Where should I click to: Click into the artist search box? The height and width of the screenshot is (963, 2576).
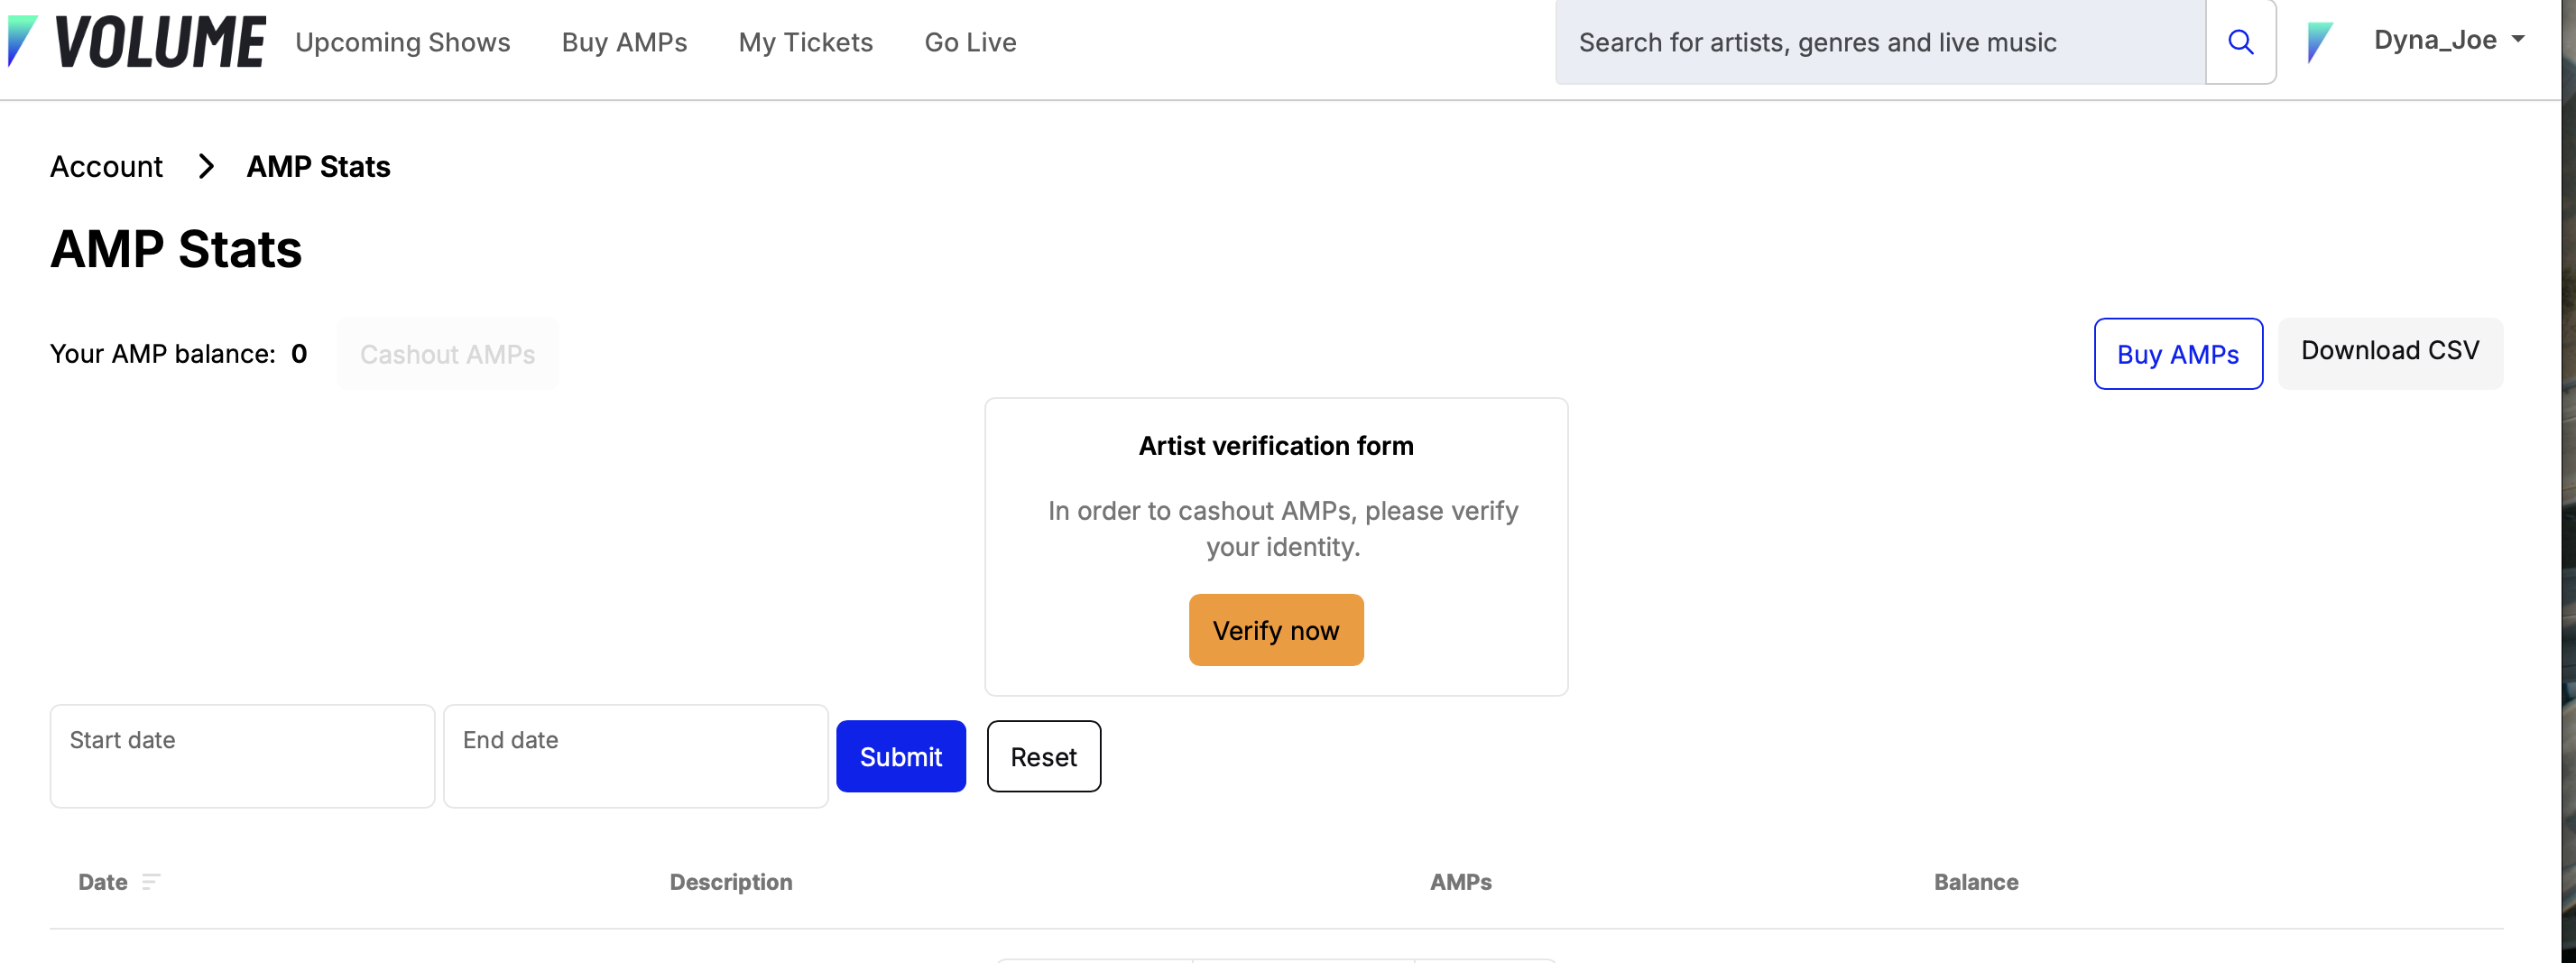pos(1879,42)
